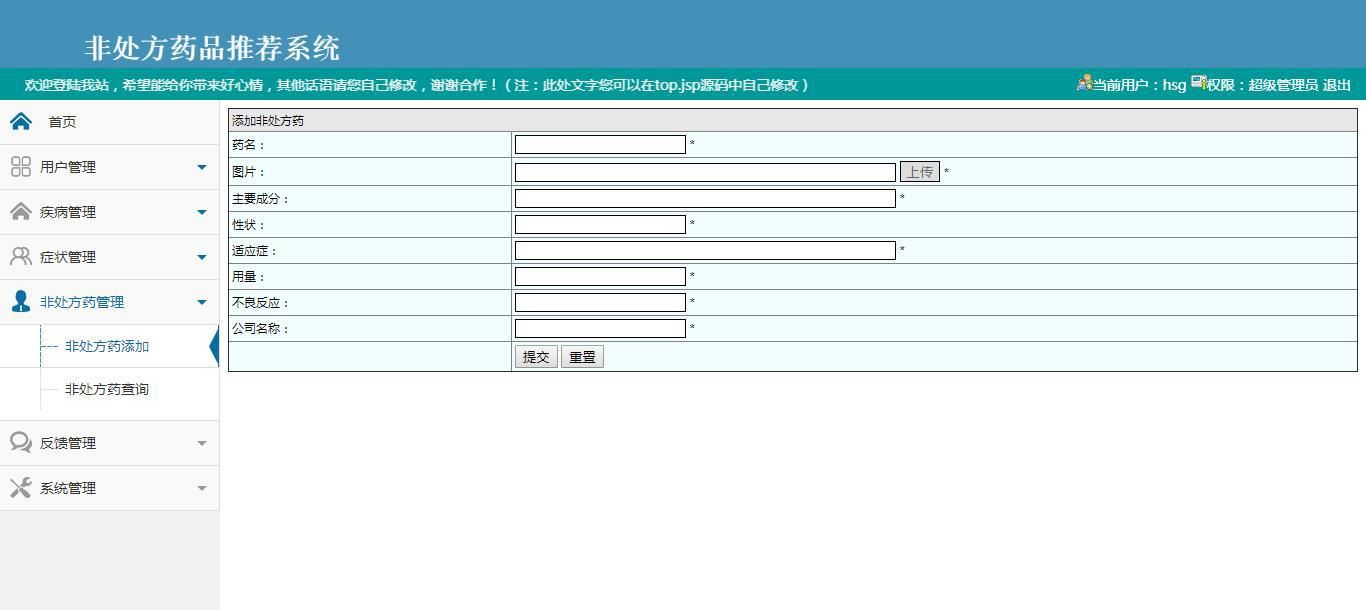Click the 性状： label
Image resolution: width=1366 pixels, height=610 pixels.
click(249, 225)
